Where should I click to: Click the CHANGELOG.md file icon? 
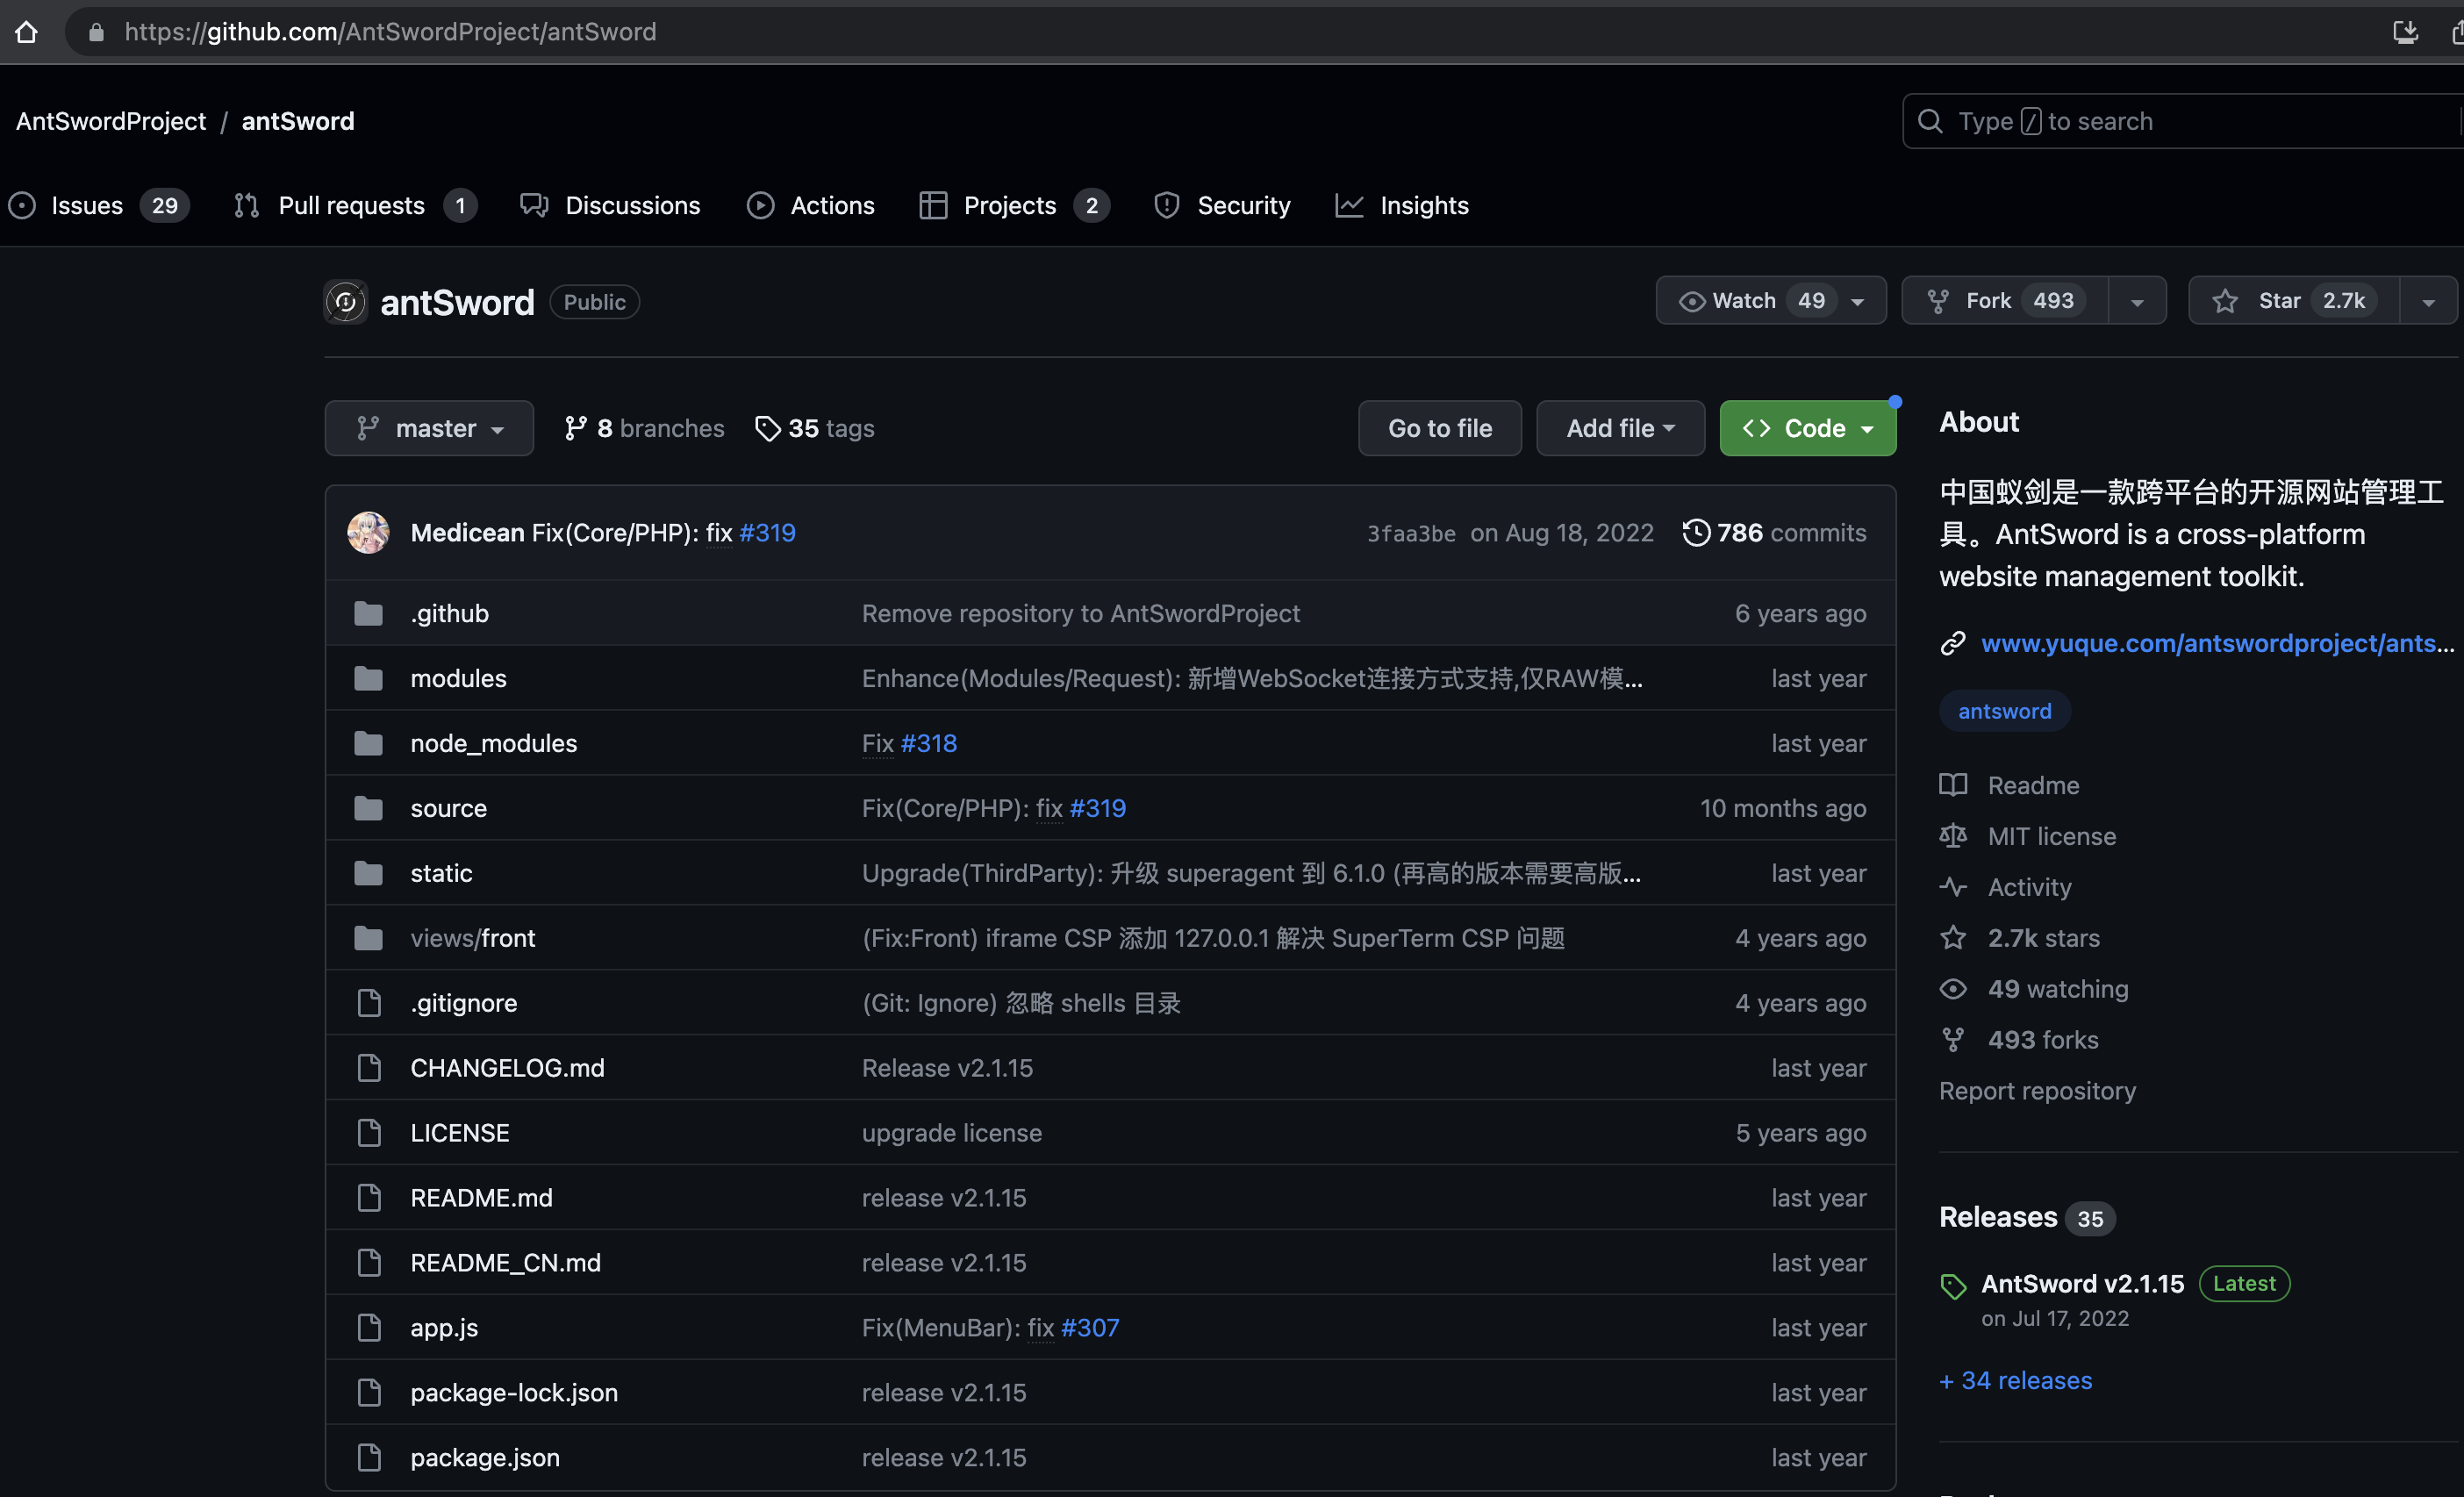[369, 1069]
